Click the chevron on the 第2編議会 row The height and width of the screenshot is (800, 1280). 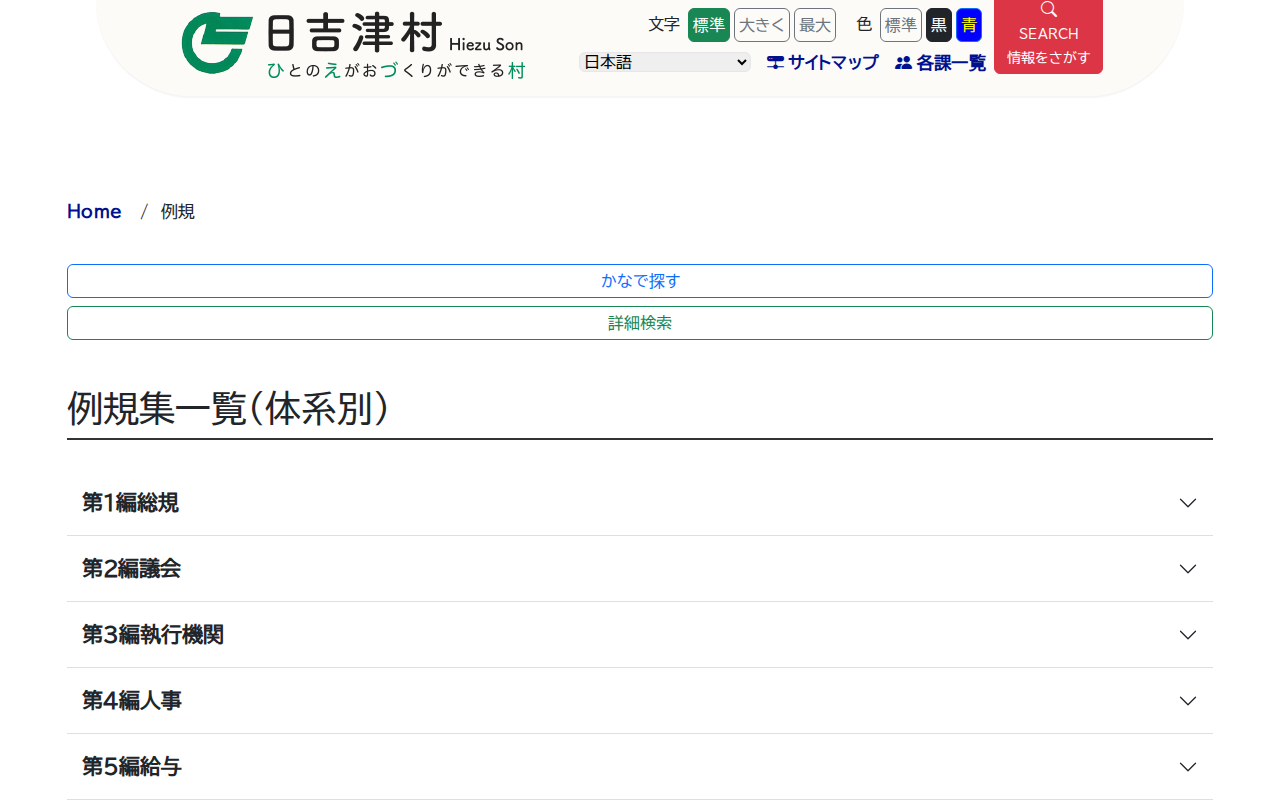[x=1188, y=569]
